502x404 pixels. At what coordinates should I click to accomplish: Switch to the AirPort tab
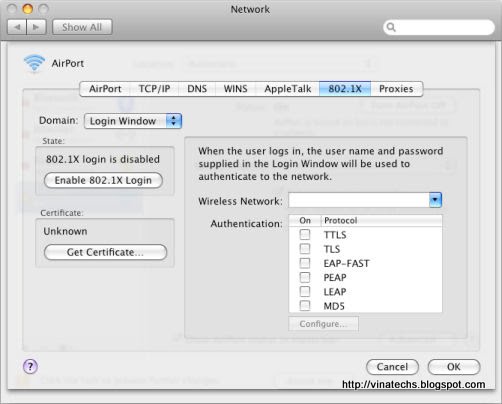tap(105, 89)
